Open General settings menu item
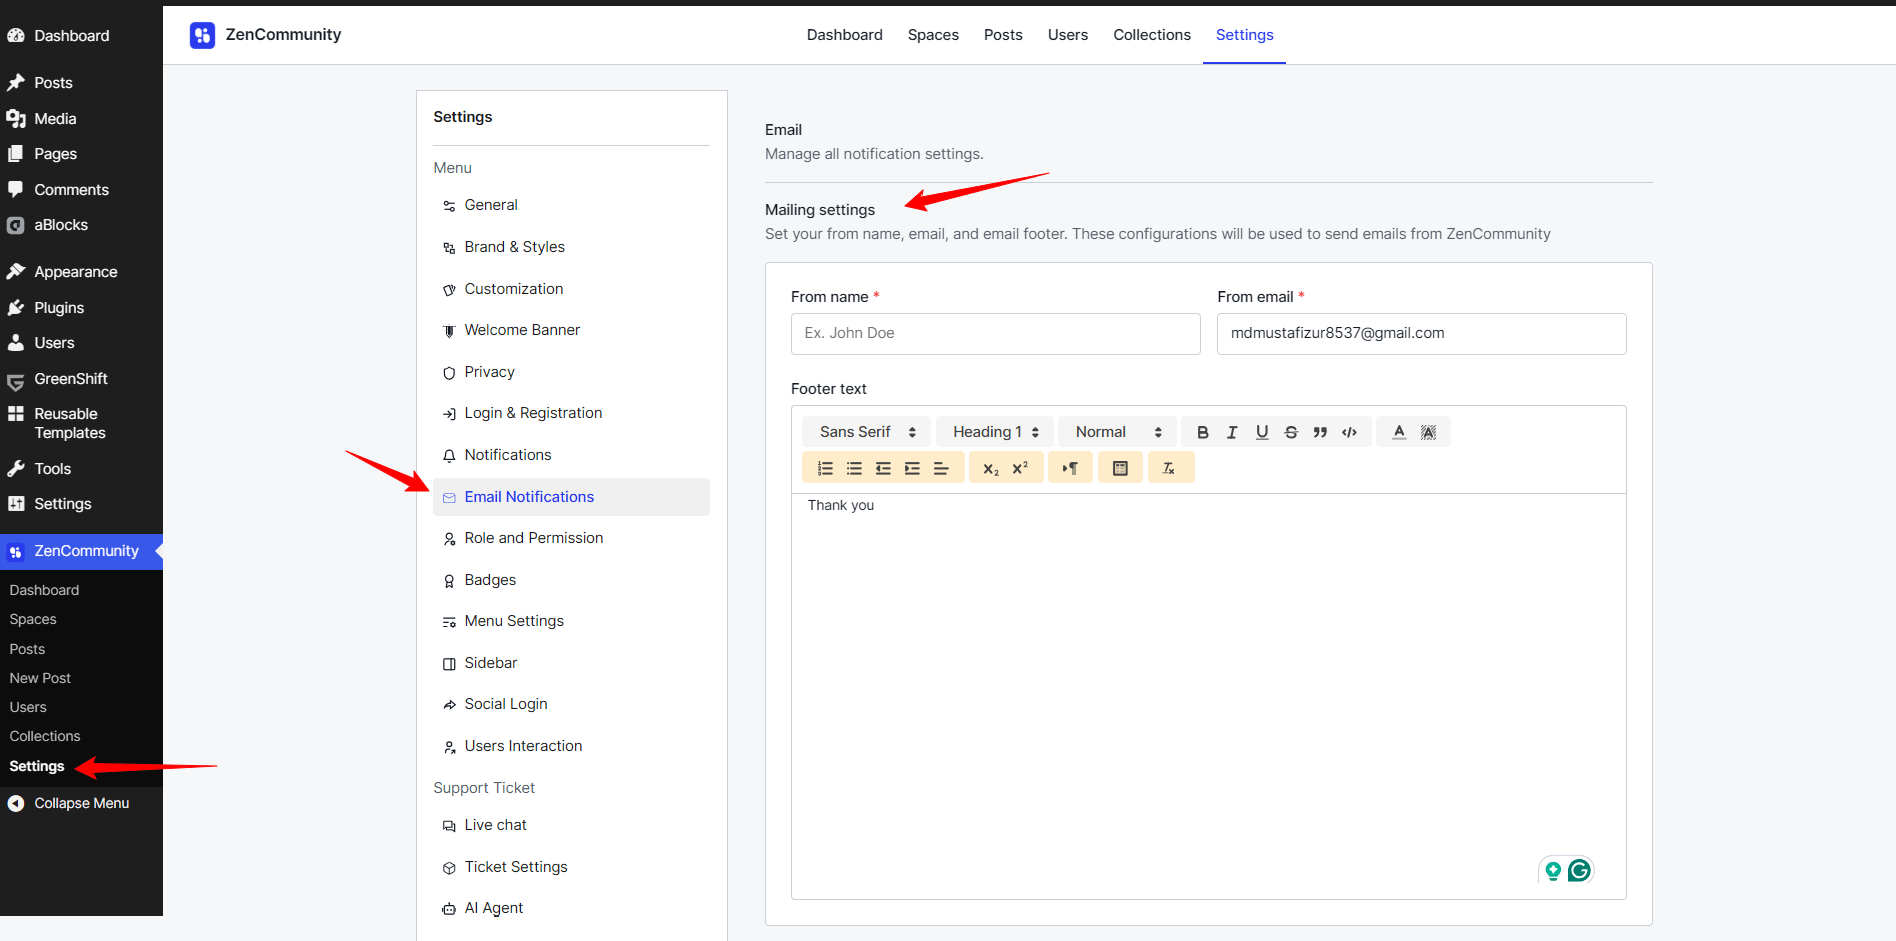 point(571,205)
